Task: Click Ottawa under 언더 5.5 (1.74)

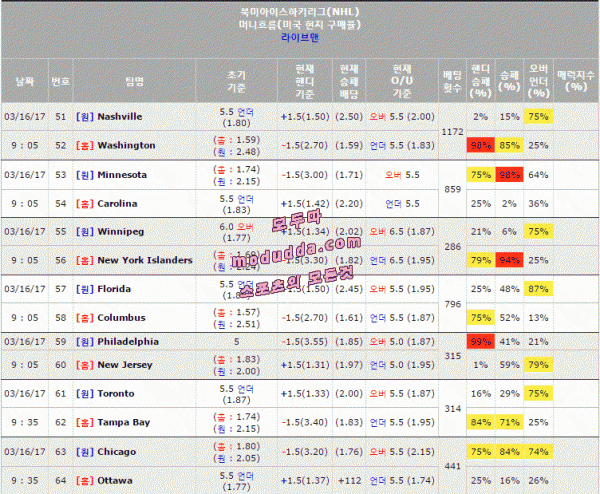Action: 402,481
